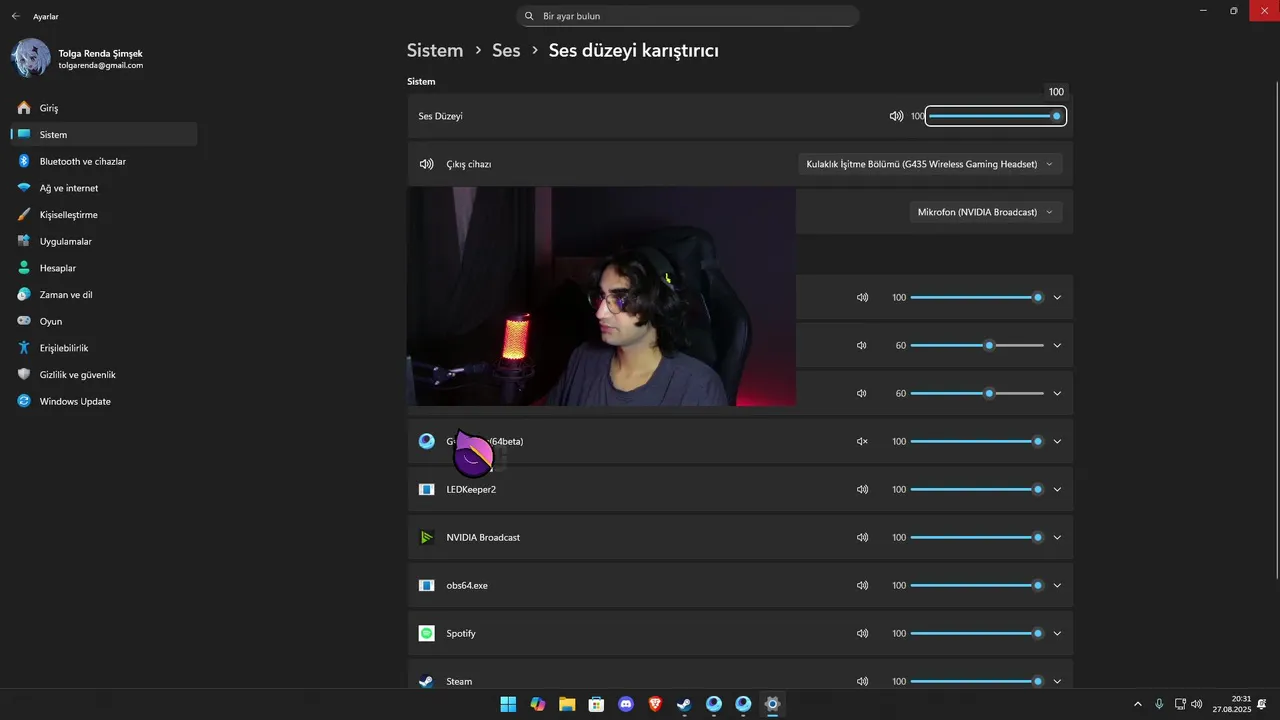Image resolution: width=1280 pixels, height=720 pixels.
Task: Adjust the system Ses Düzeyi slider
Action: [996, 116]
